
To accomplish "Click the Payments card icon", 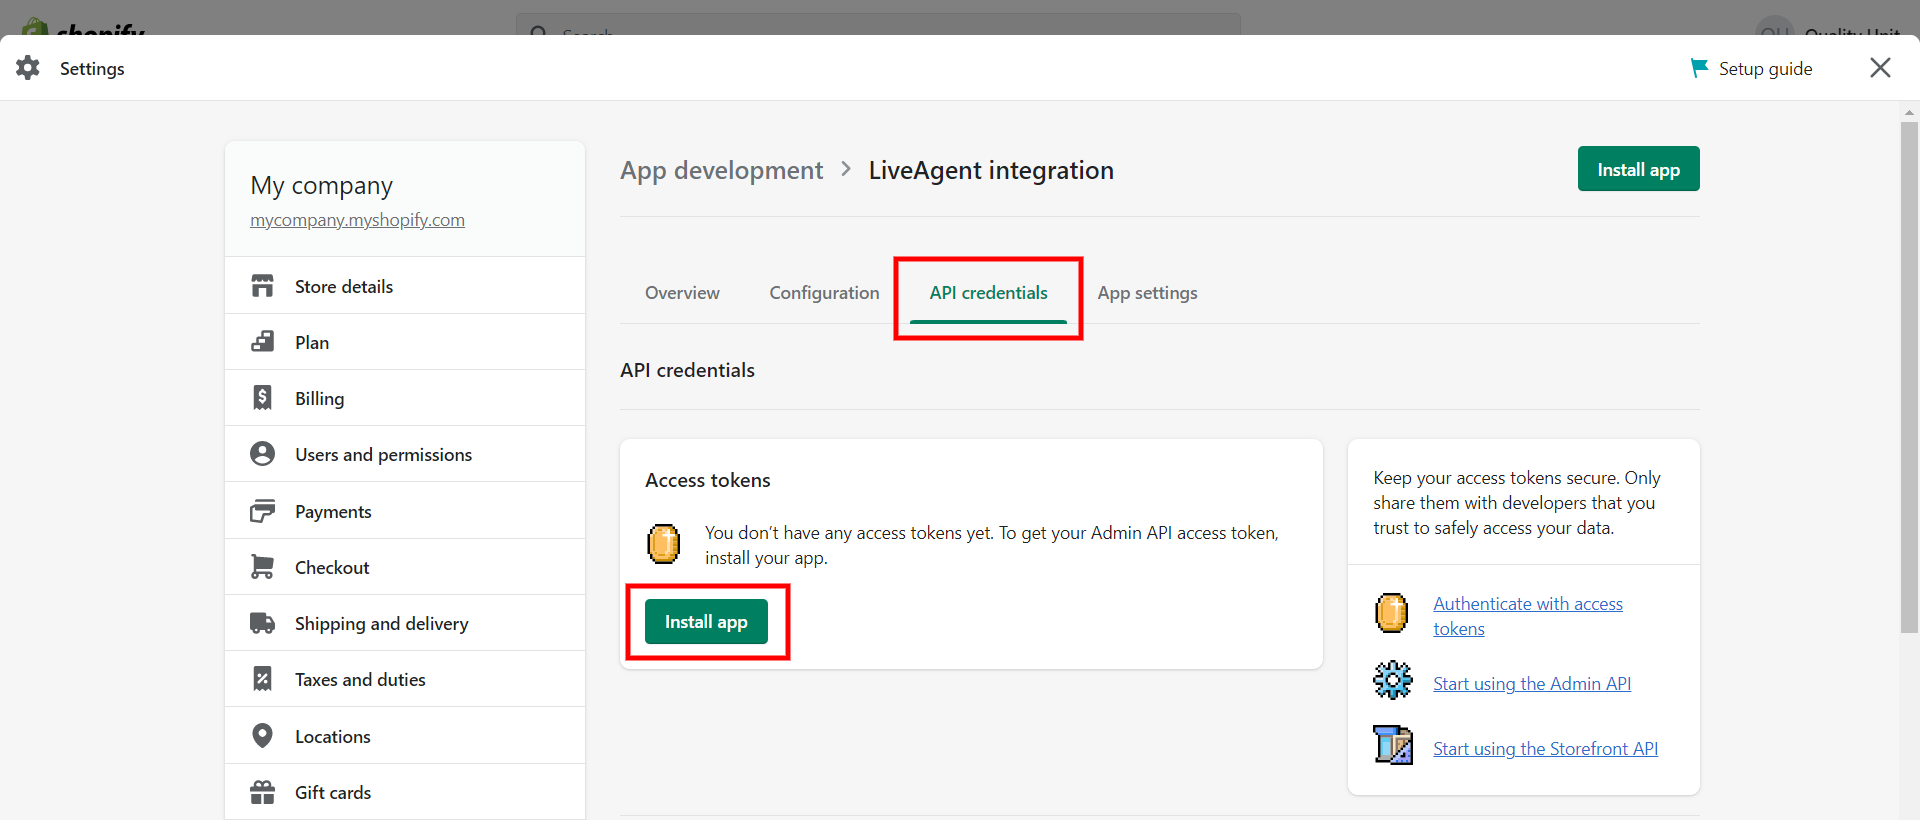I will tap(262, 511).
